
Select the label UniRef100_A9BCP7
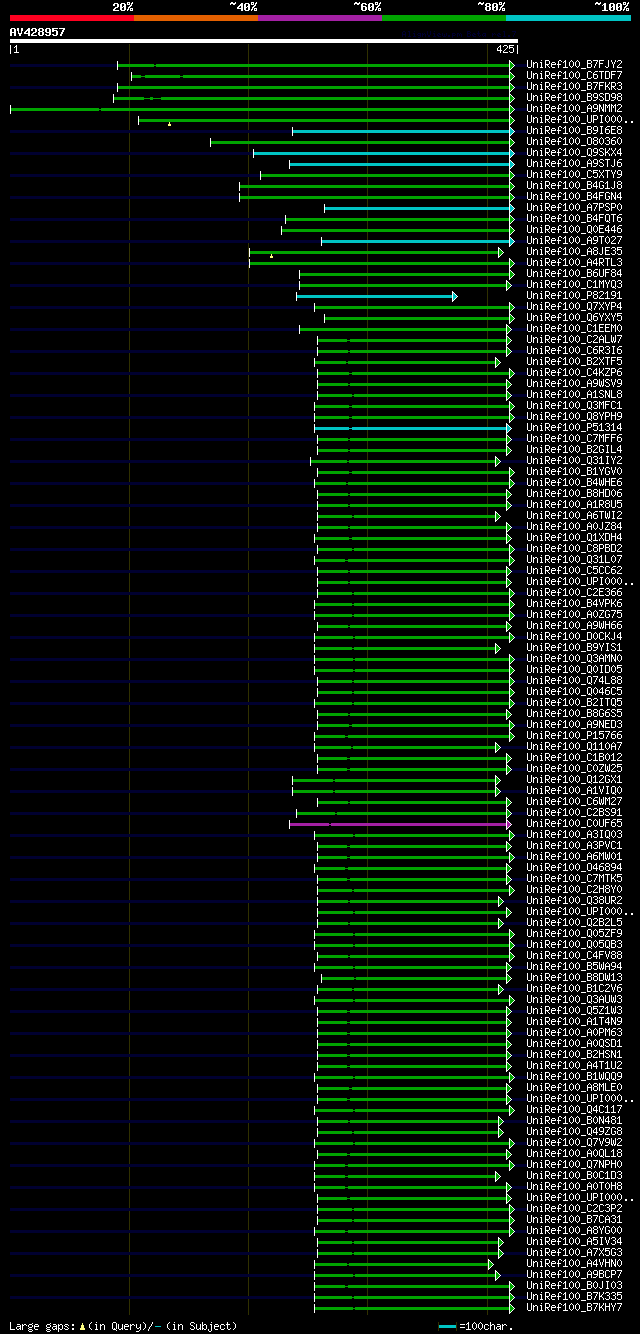point(574,1275)
